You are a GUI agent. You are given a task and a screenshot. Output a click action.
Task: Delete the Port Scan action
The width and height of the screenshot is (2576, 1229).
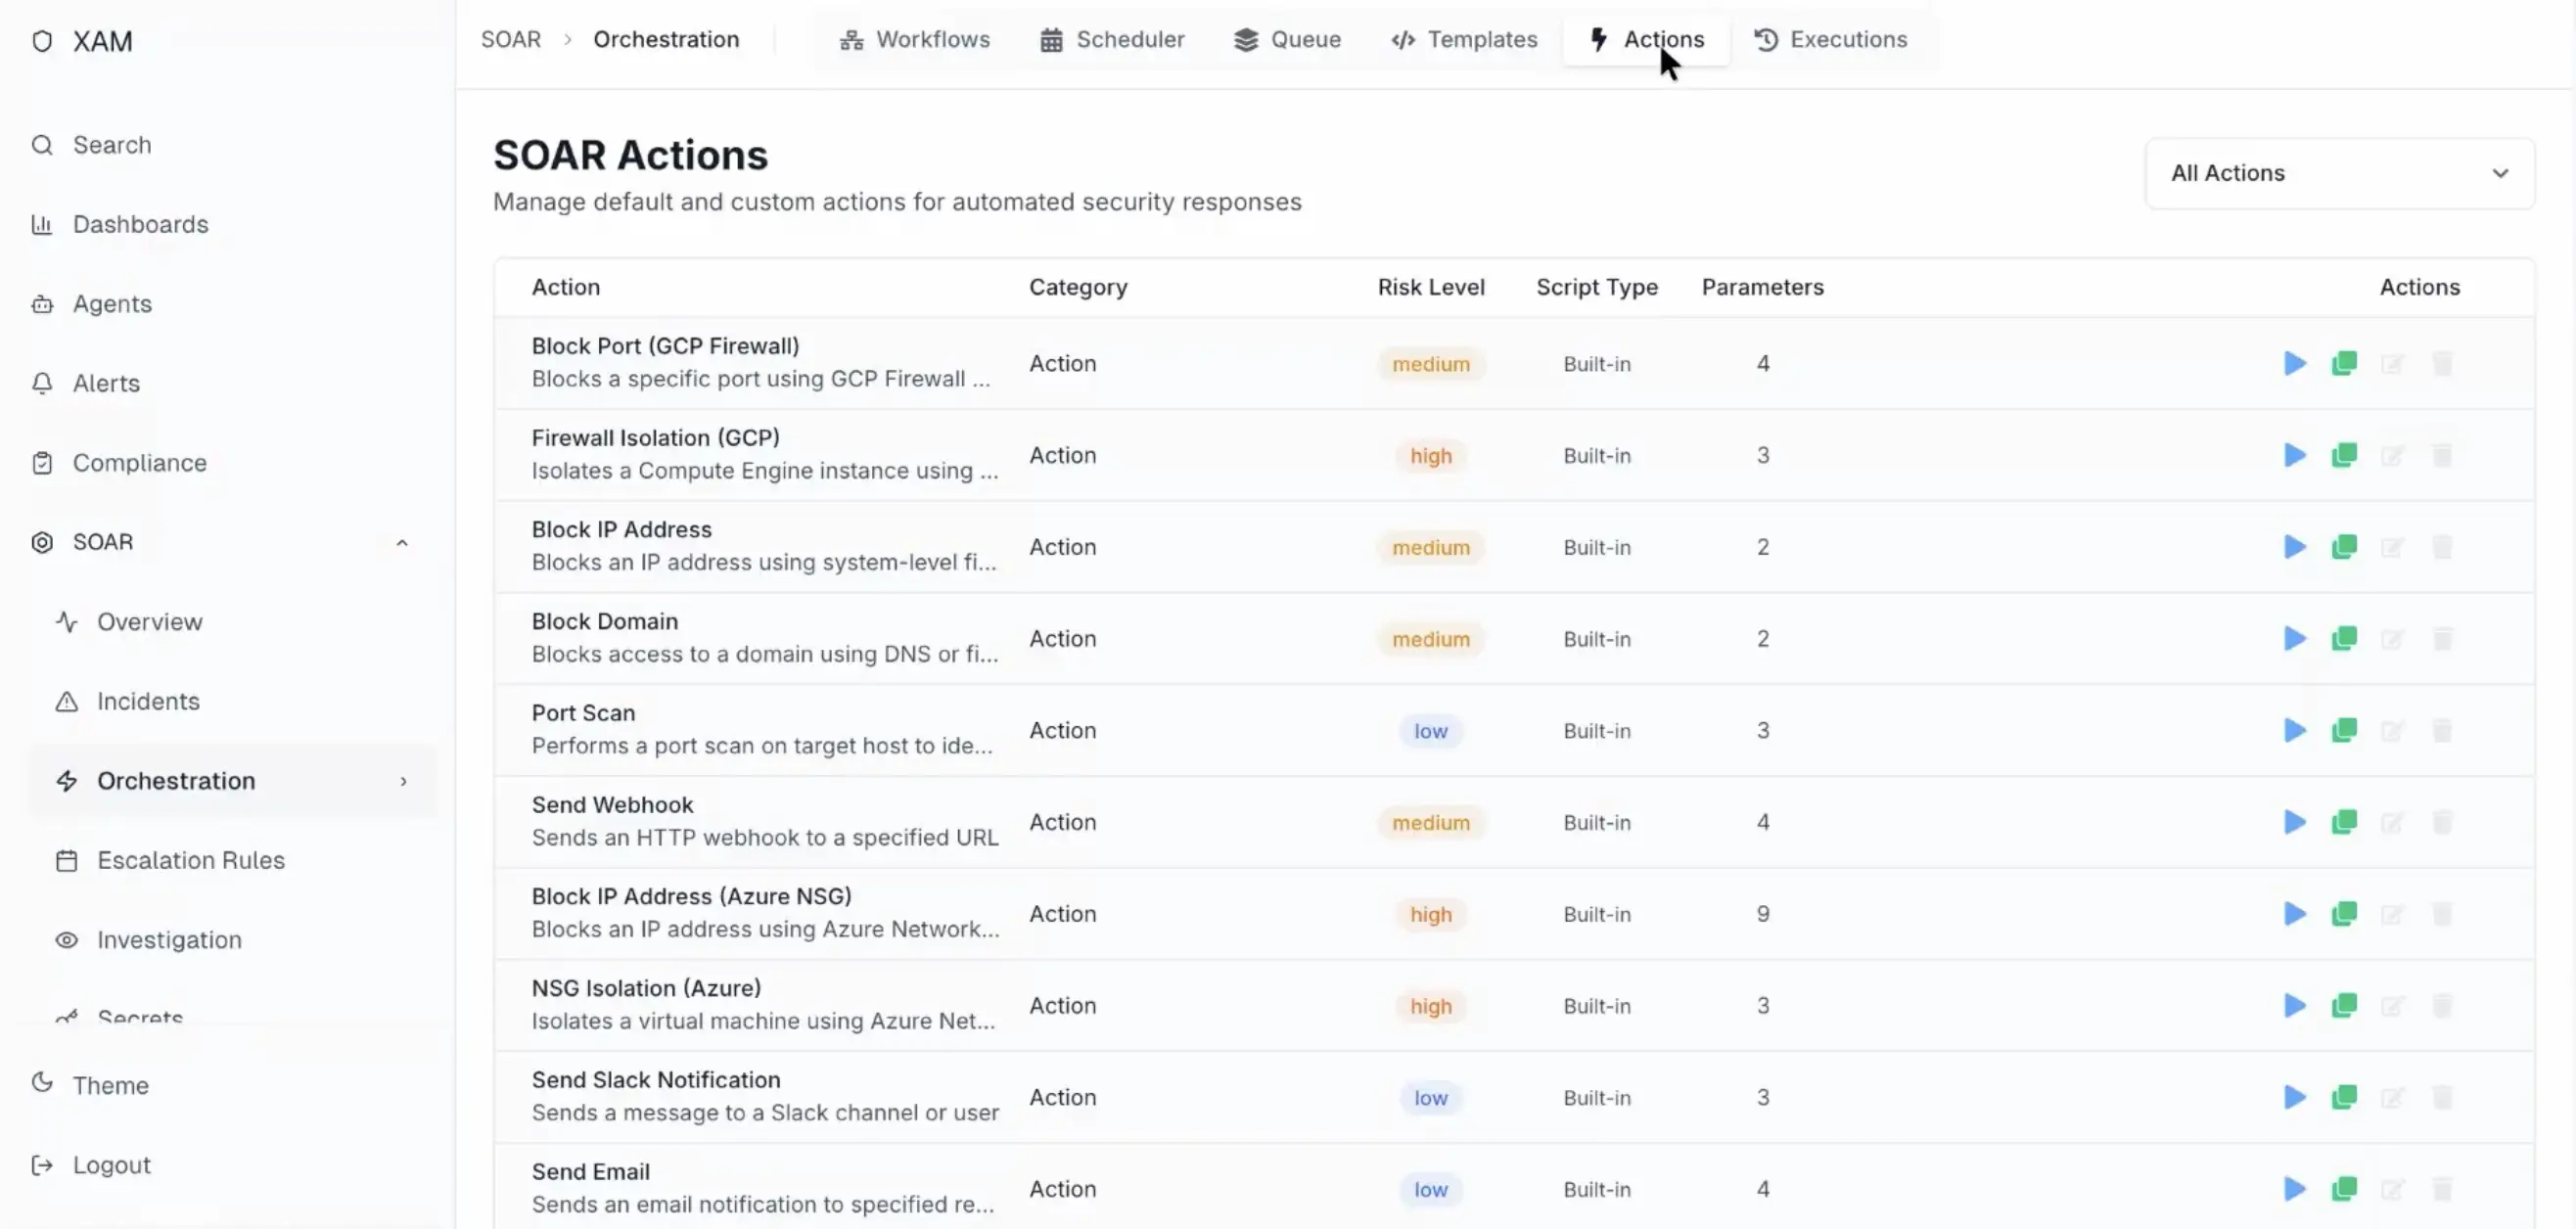pos(2443,730)
